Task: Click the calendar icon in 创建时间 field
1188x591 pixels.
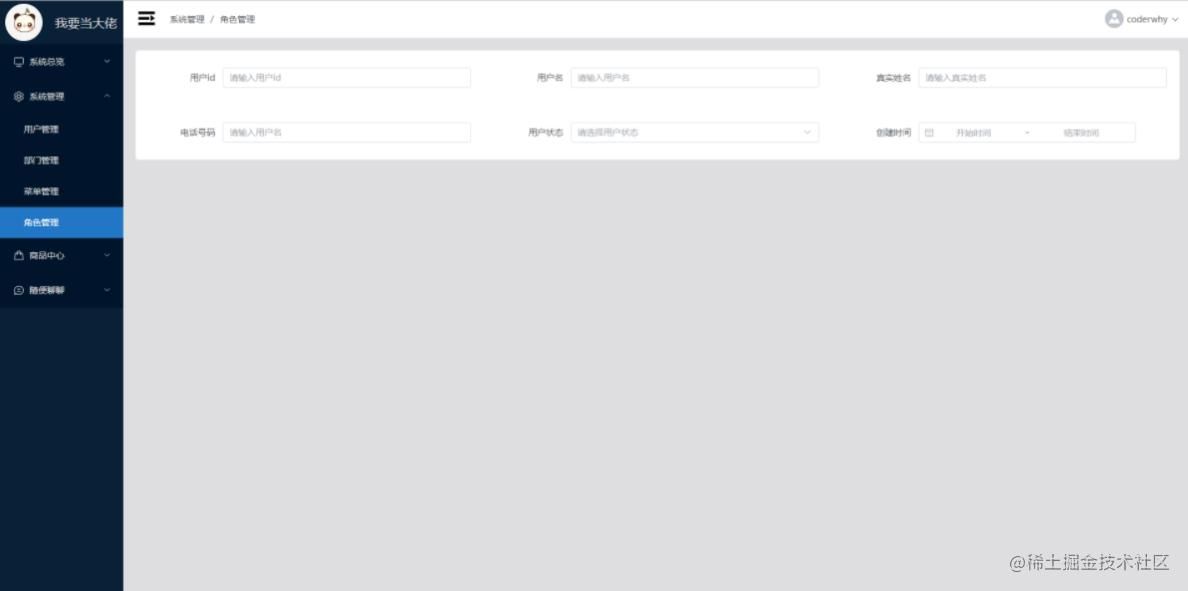Action: tap(929, 133)
